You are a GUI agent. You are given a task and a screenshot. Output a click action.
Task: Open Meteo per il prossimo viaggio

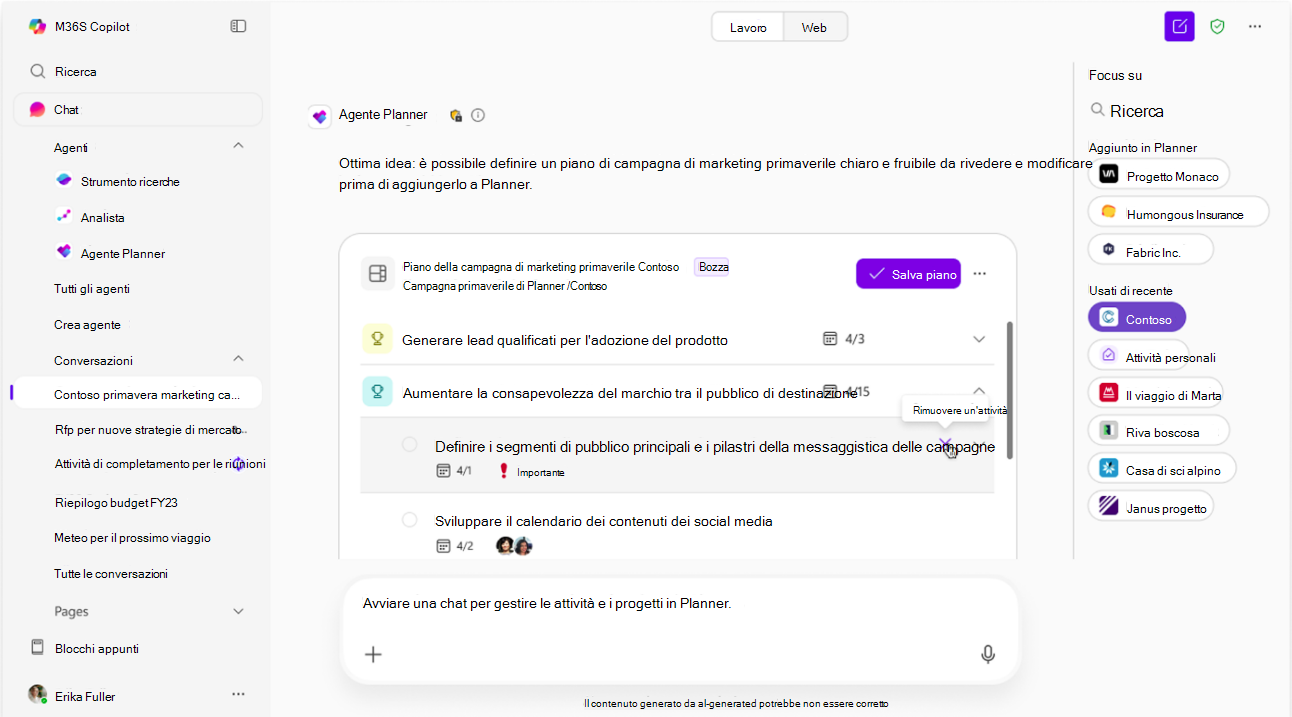(x=132, y=537)
